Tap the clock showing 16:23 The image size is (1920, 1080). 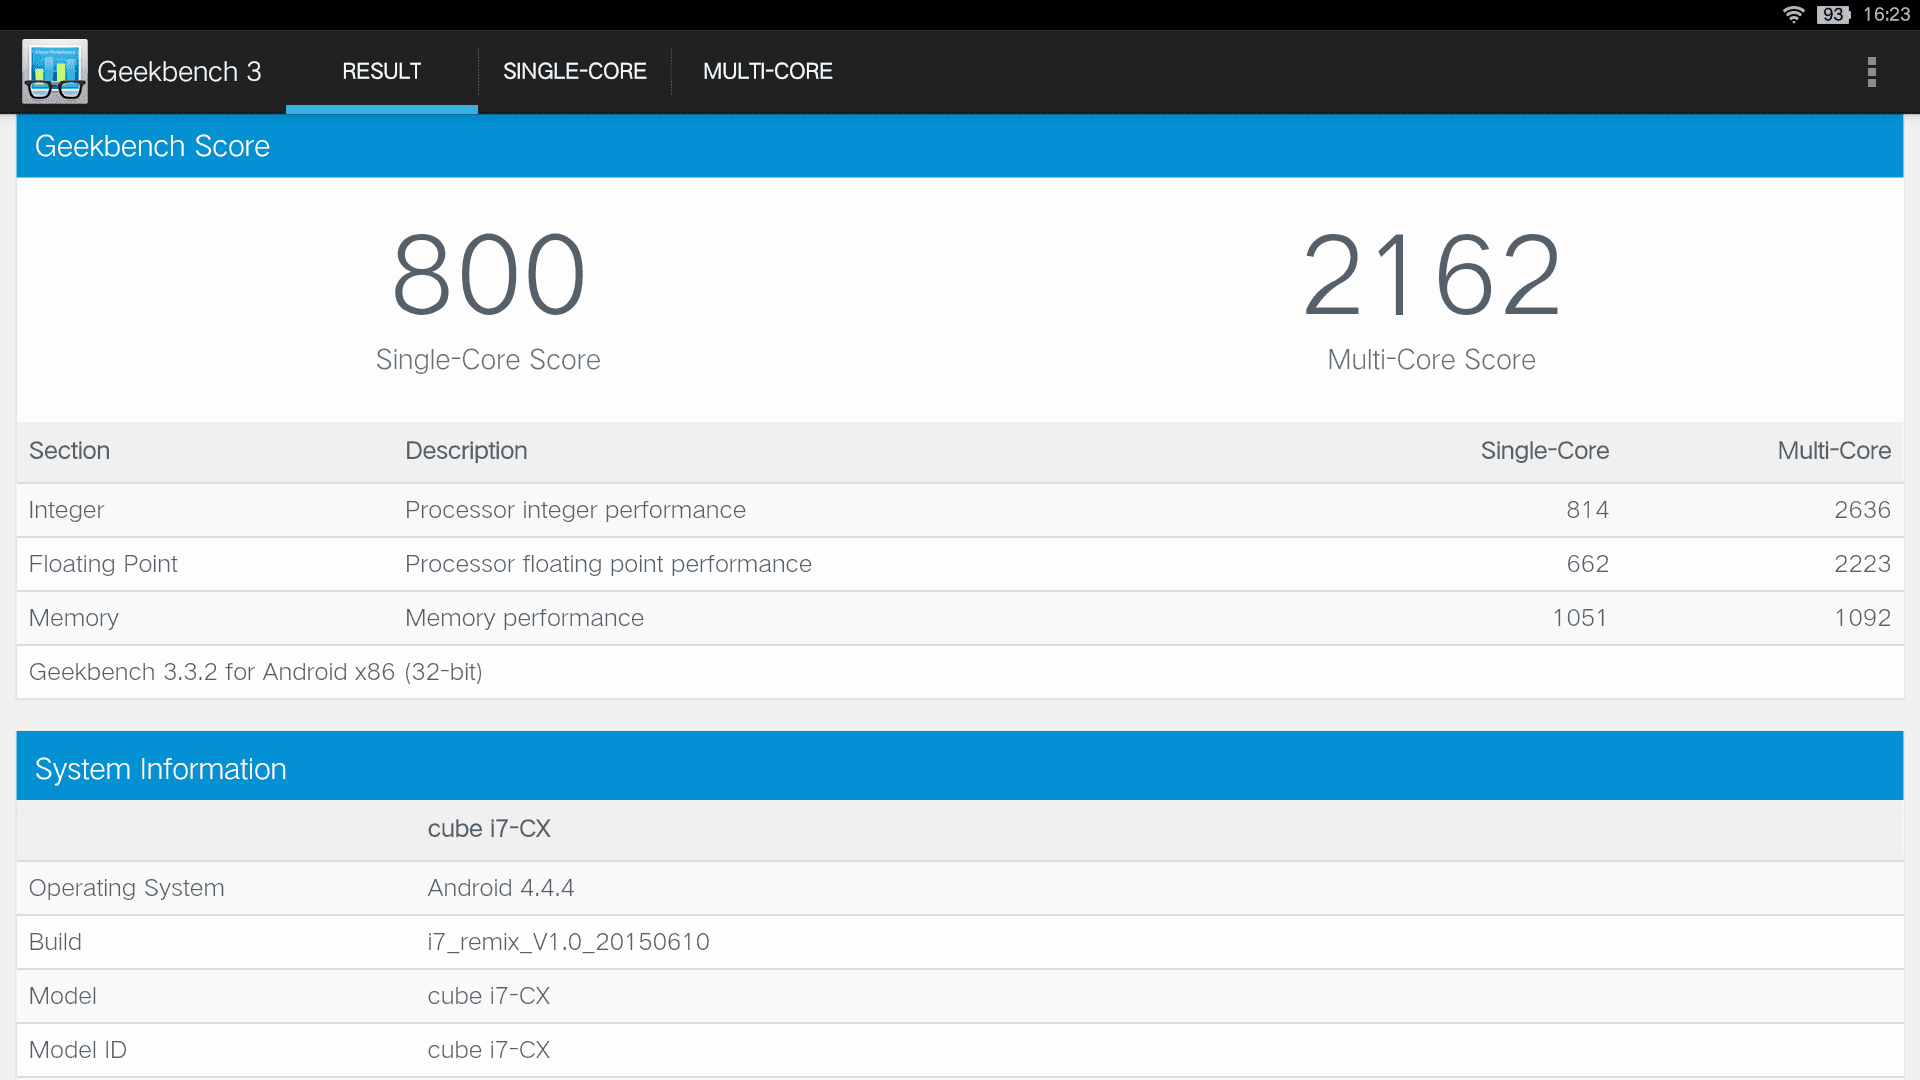pos(1886,14)
